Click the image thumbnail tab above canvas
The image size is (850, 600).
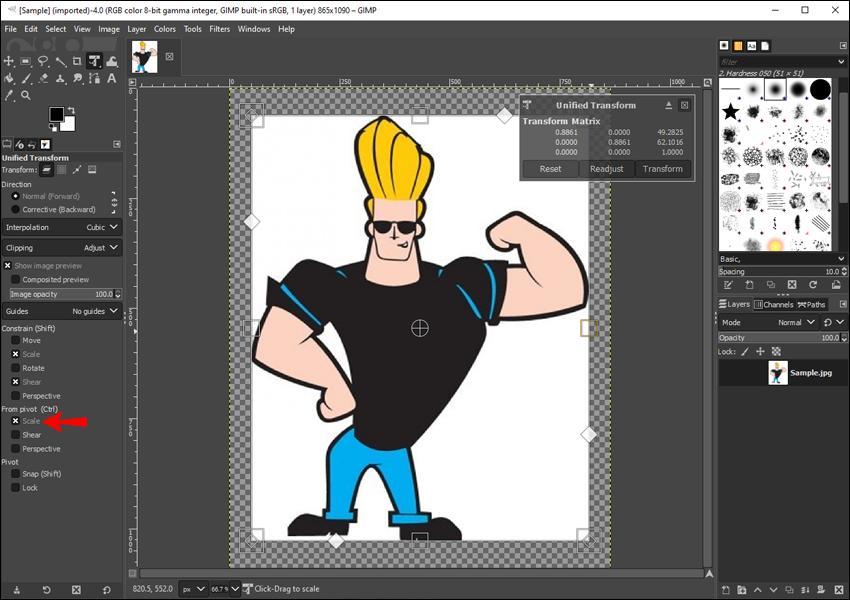pyautogui.click(x=144, y=57)
